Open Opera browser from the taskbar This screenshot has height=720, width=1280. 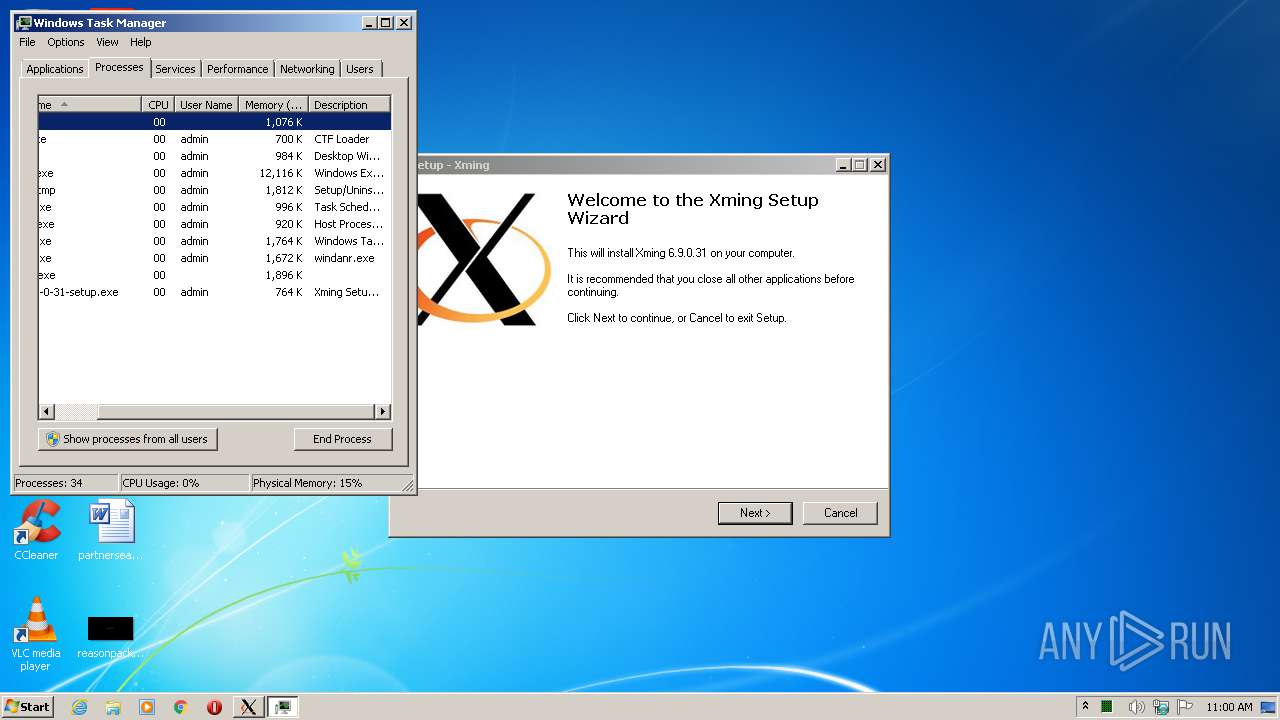click(x=214, y=707)
